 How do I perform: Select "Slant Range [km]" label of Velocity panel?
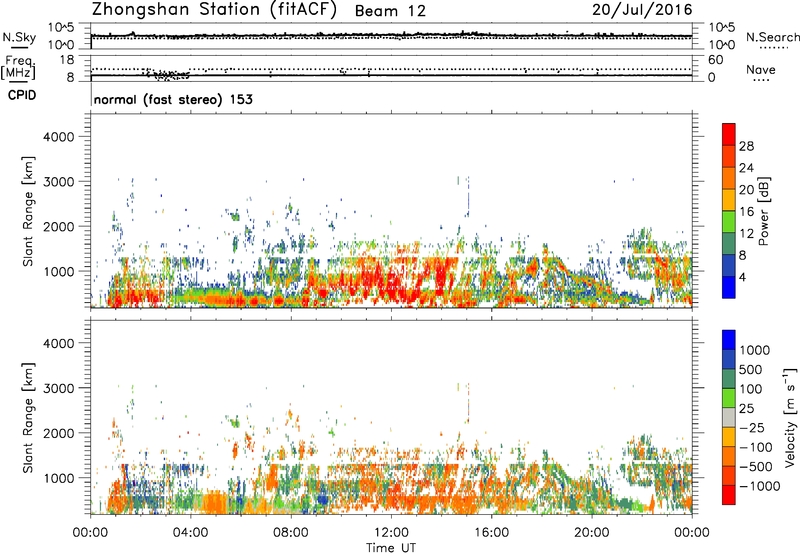pos(28,418)
